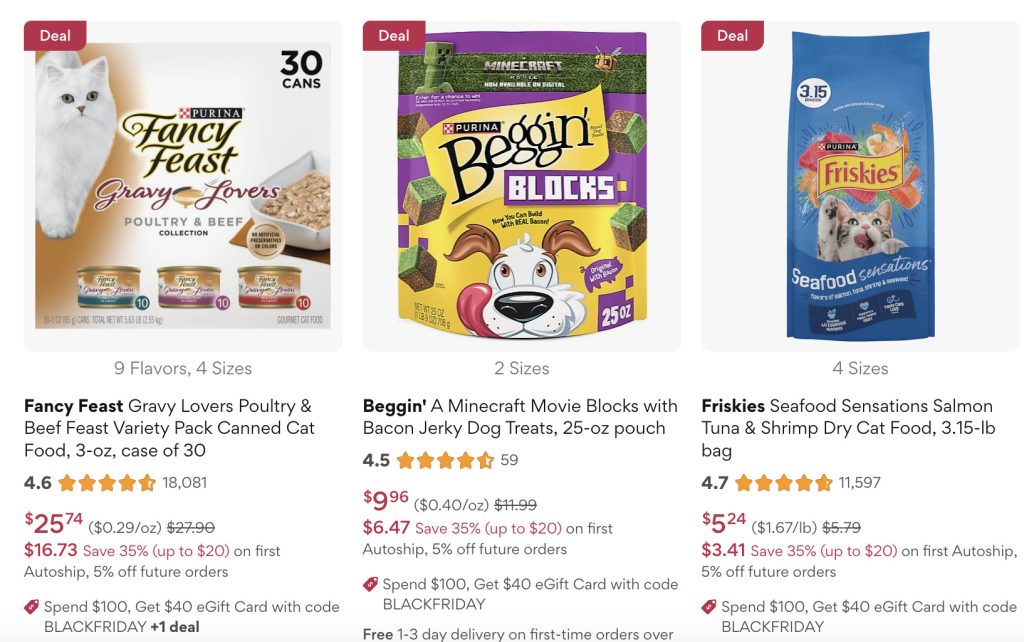Viewport: 1024px width, 642px height.
Task: Click the Deal badge on Friskies bag
Action: (732, 36)
